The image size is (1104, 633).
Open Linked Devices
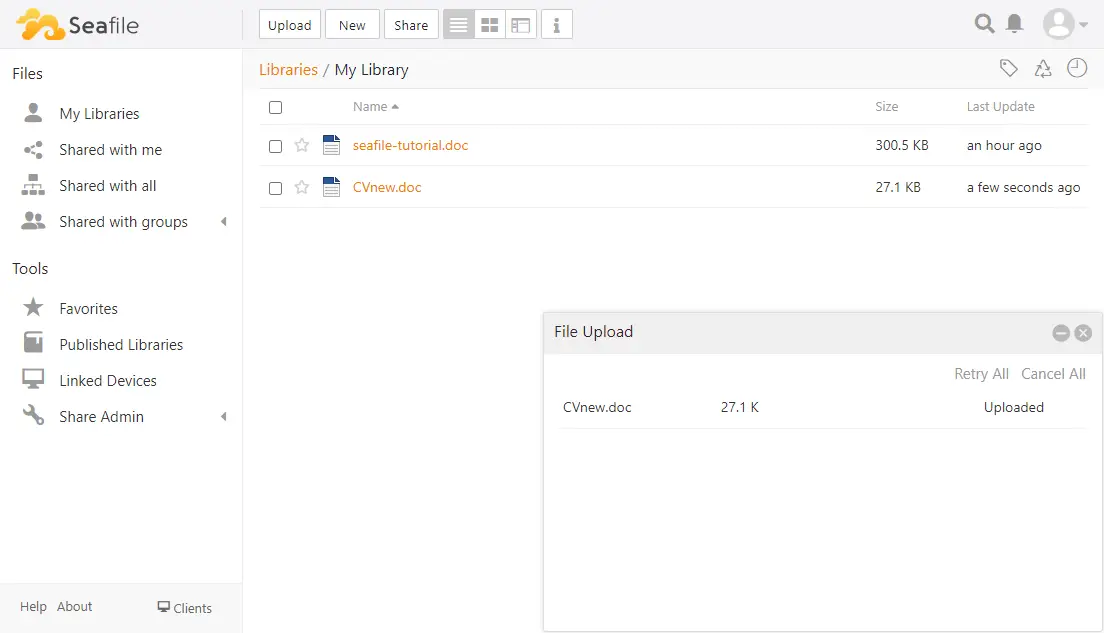coord(108,380)
